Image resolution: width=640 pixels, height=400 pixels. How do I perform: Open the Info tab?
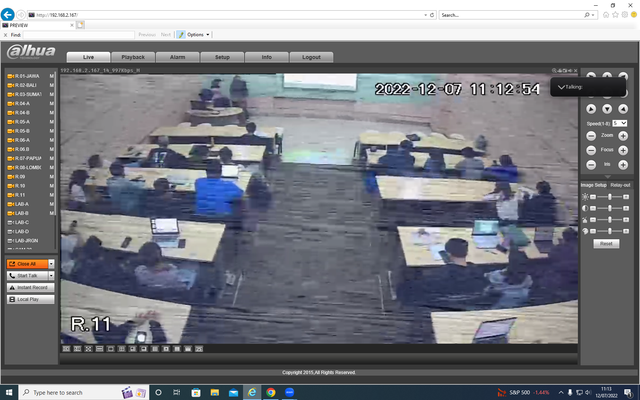(x=267, y=57)
